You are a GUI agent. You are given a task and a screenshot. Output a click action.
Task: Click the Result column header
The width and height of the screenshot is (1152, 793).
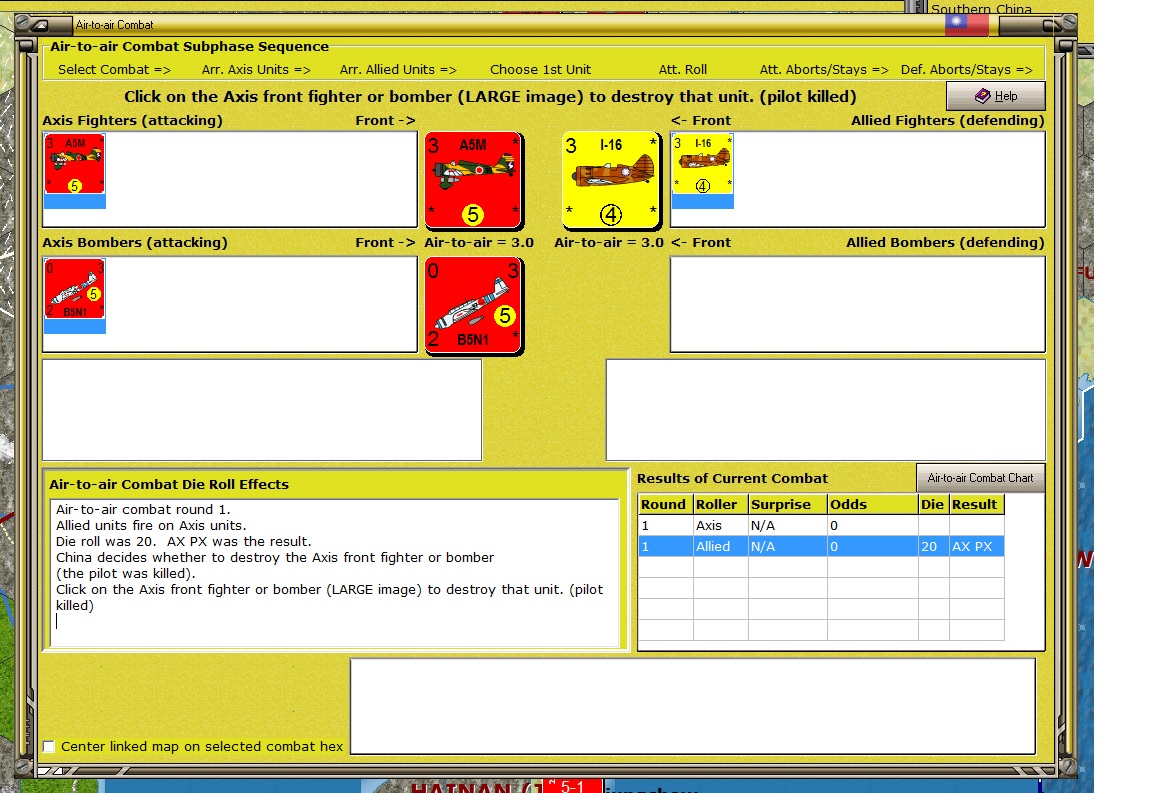(976, 504)
